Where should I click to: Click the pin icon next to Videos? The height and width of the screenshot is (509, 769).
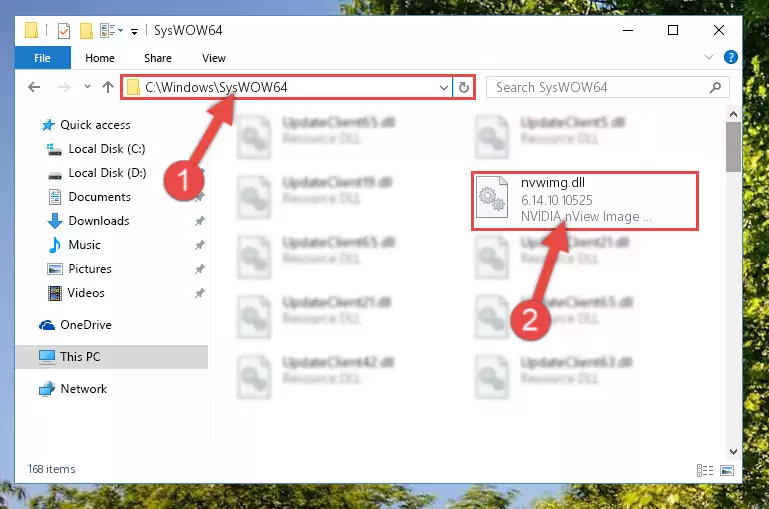(200, 293)
